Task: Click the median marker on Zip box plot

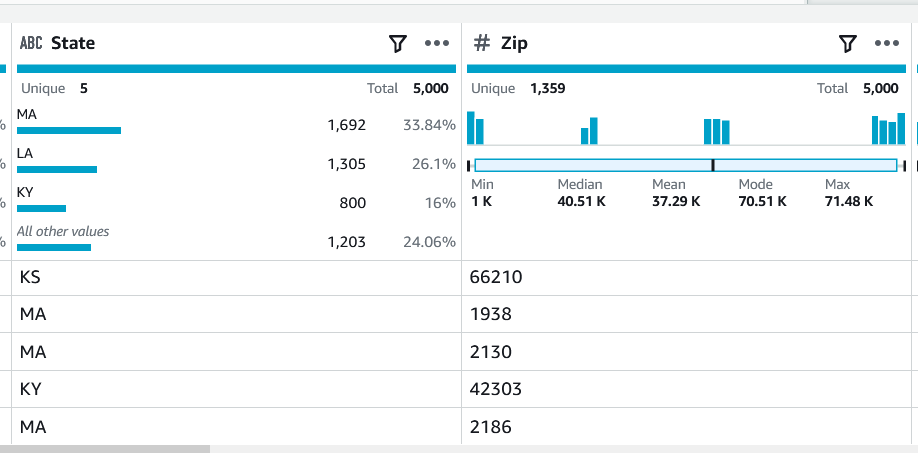Action: pos(712,165)
